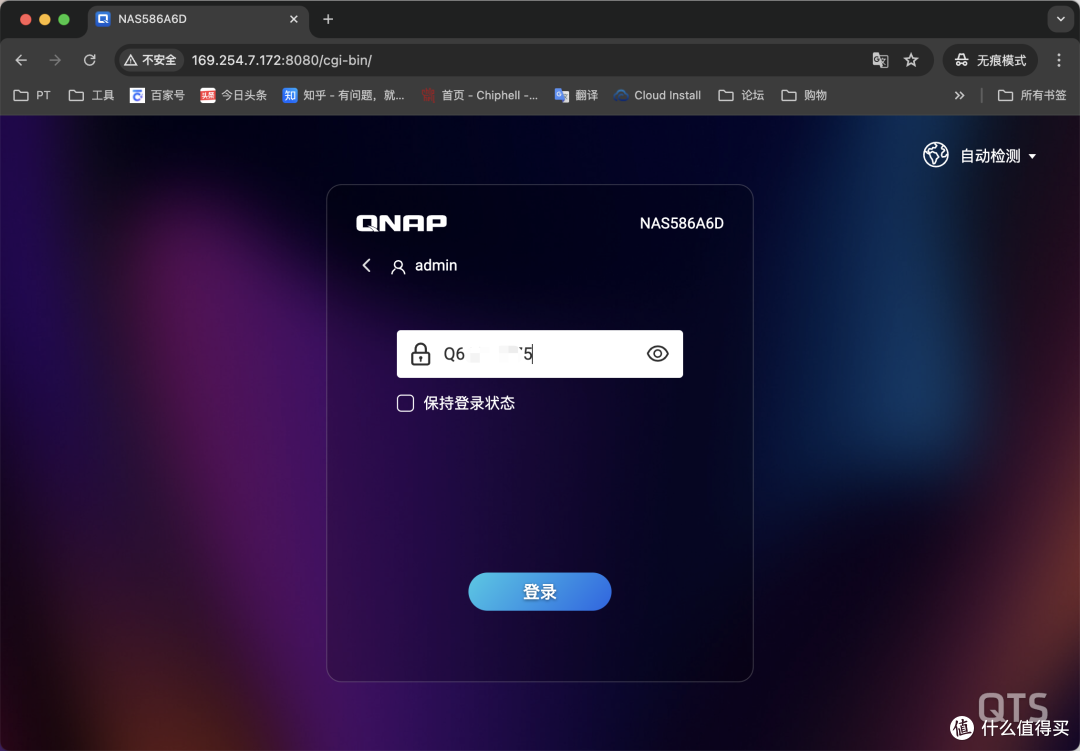Open the 知乎 bookmark
1080x751 pixels.
344,95
